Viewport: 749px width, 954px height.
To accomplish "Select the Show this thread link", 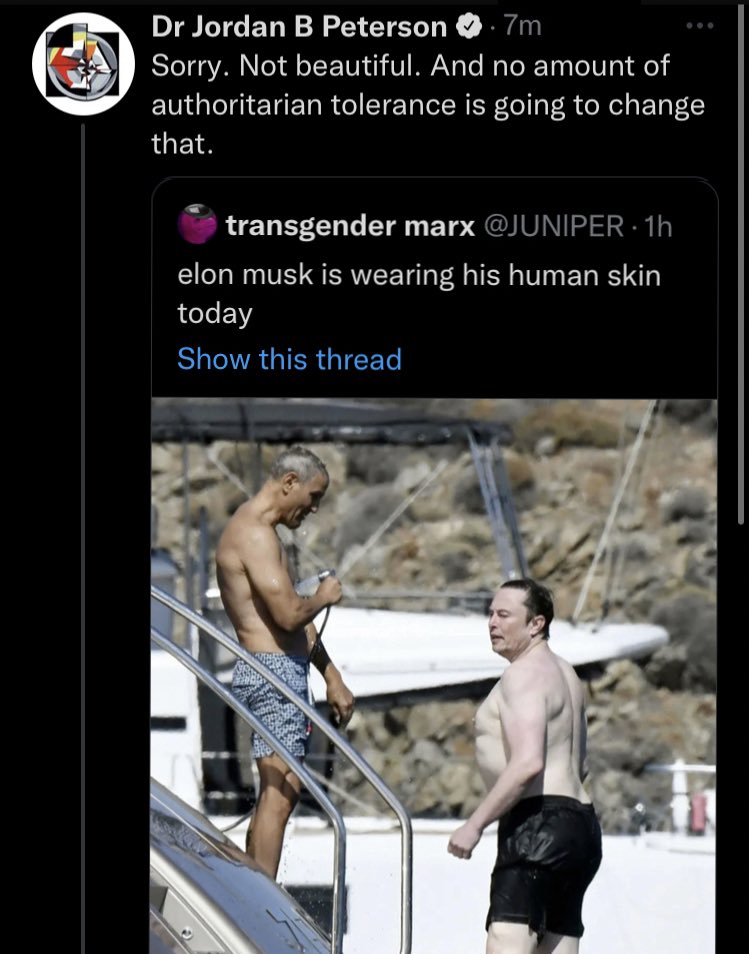I will 290,359.
